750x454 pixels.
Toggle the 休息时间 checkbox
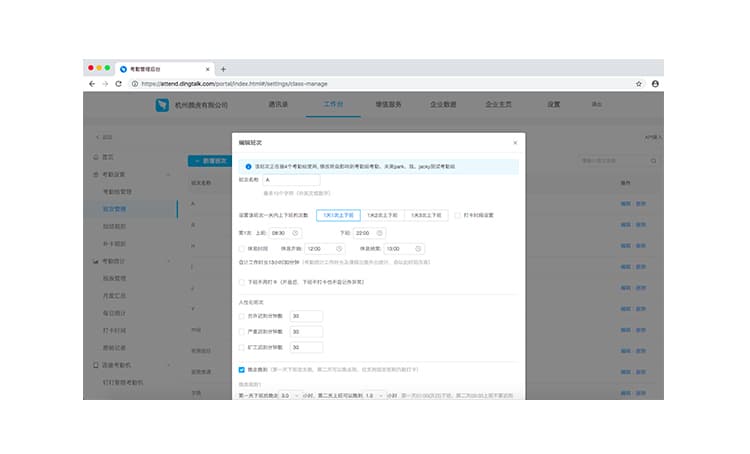[x=242, y=248]
